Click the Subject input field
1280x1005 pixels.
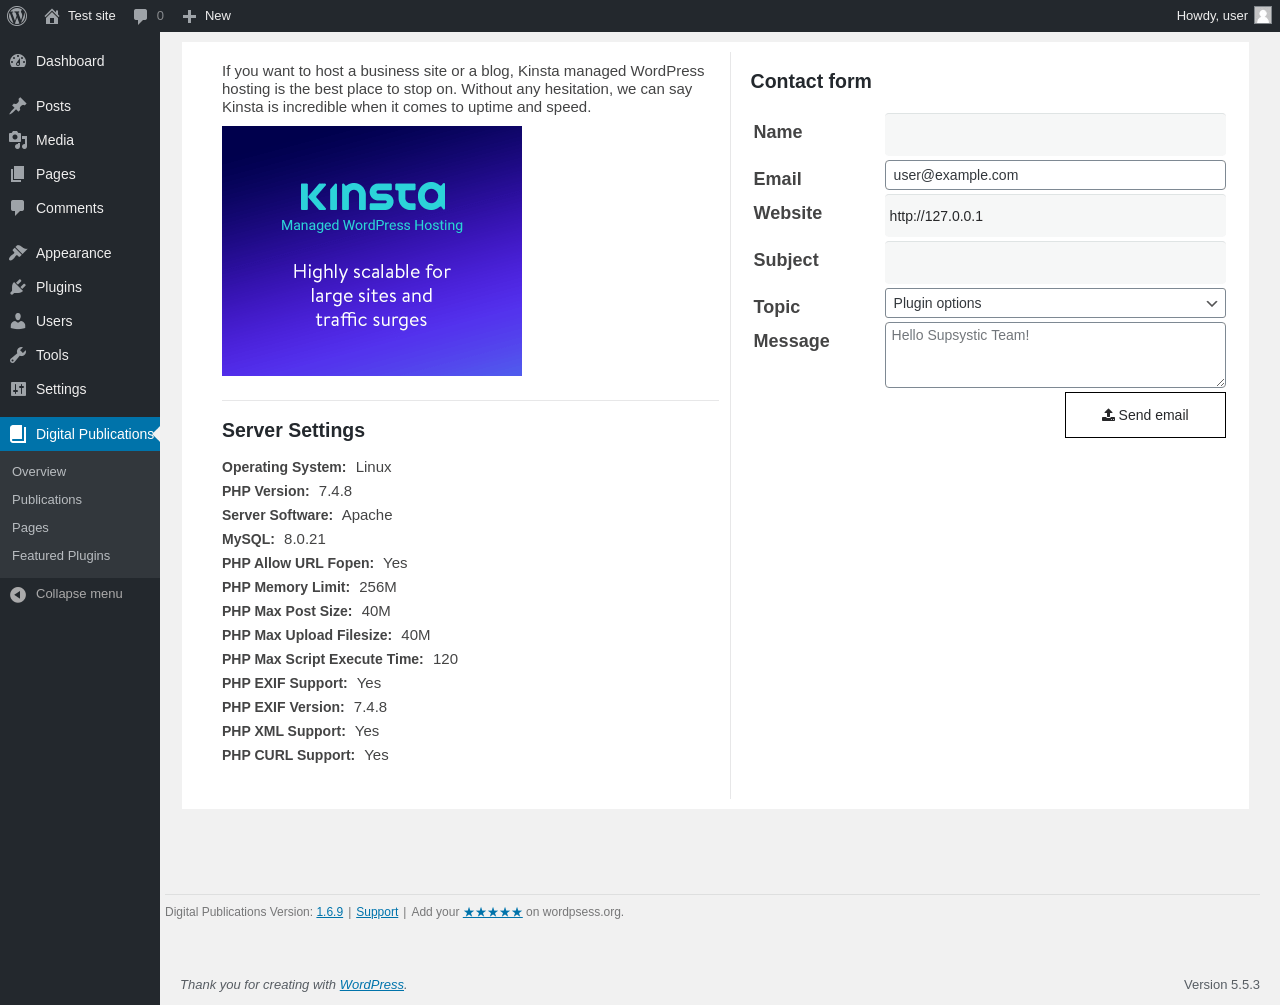tap(1055, 262)
